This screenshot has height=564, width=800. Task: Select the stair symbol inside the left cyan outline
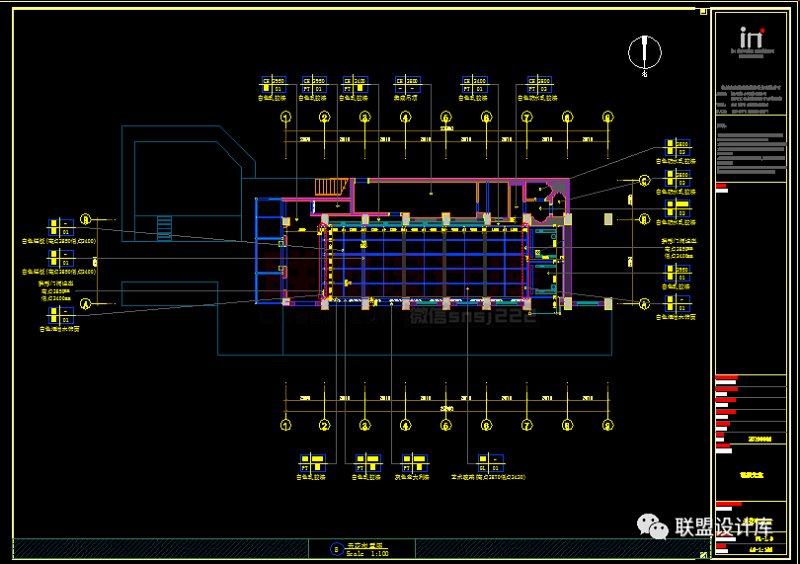point(167,227)
